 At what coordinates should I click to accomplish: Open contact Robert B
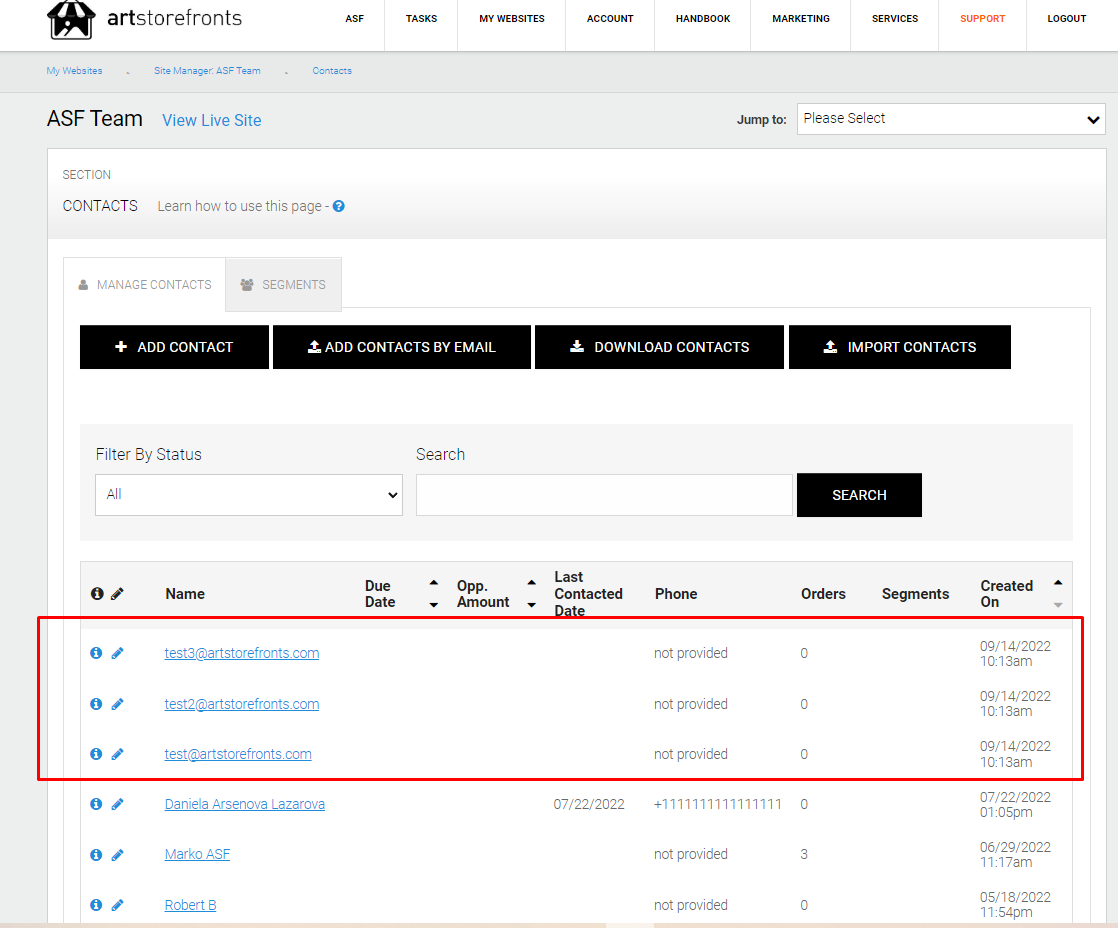(x=190, y=905)
